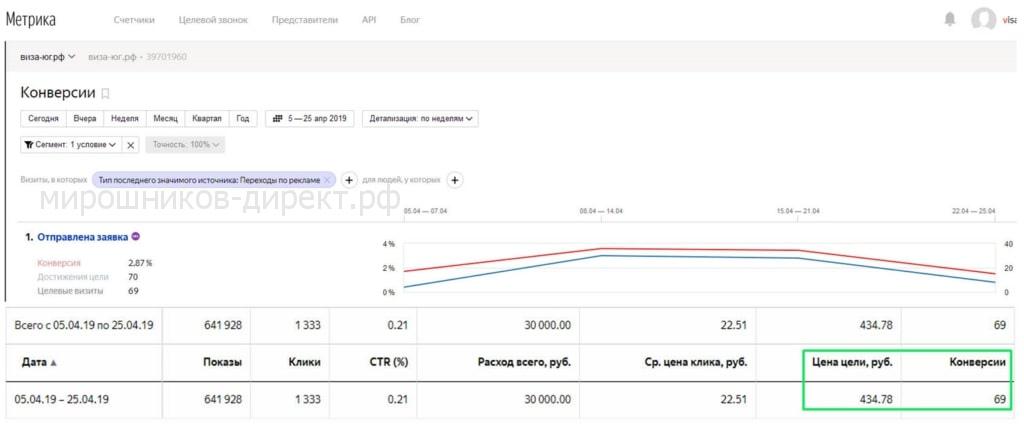This screenshot has height=424, width=1024.
Task: Sort the table by Дата column
Action: point(39,363)
